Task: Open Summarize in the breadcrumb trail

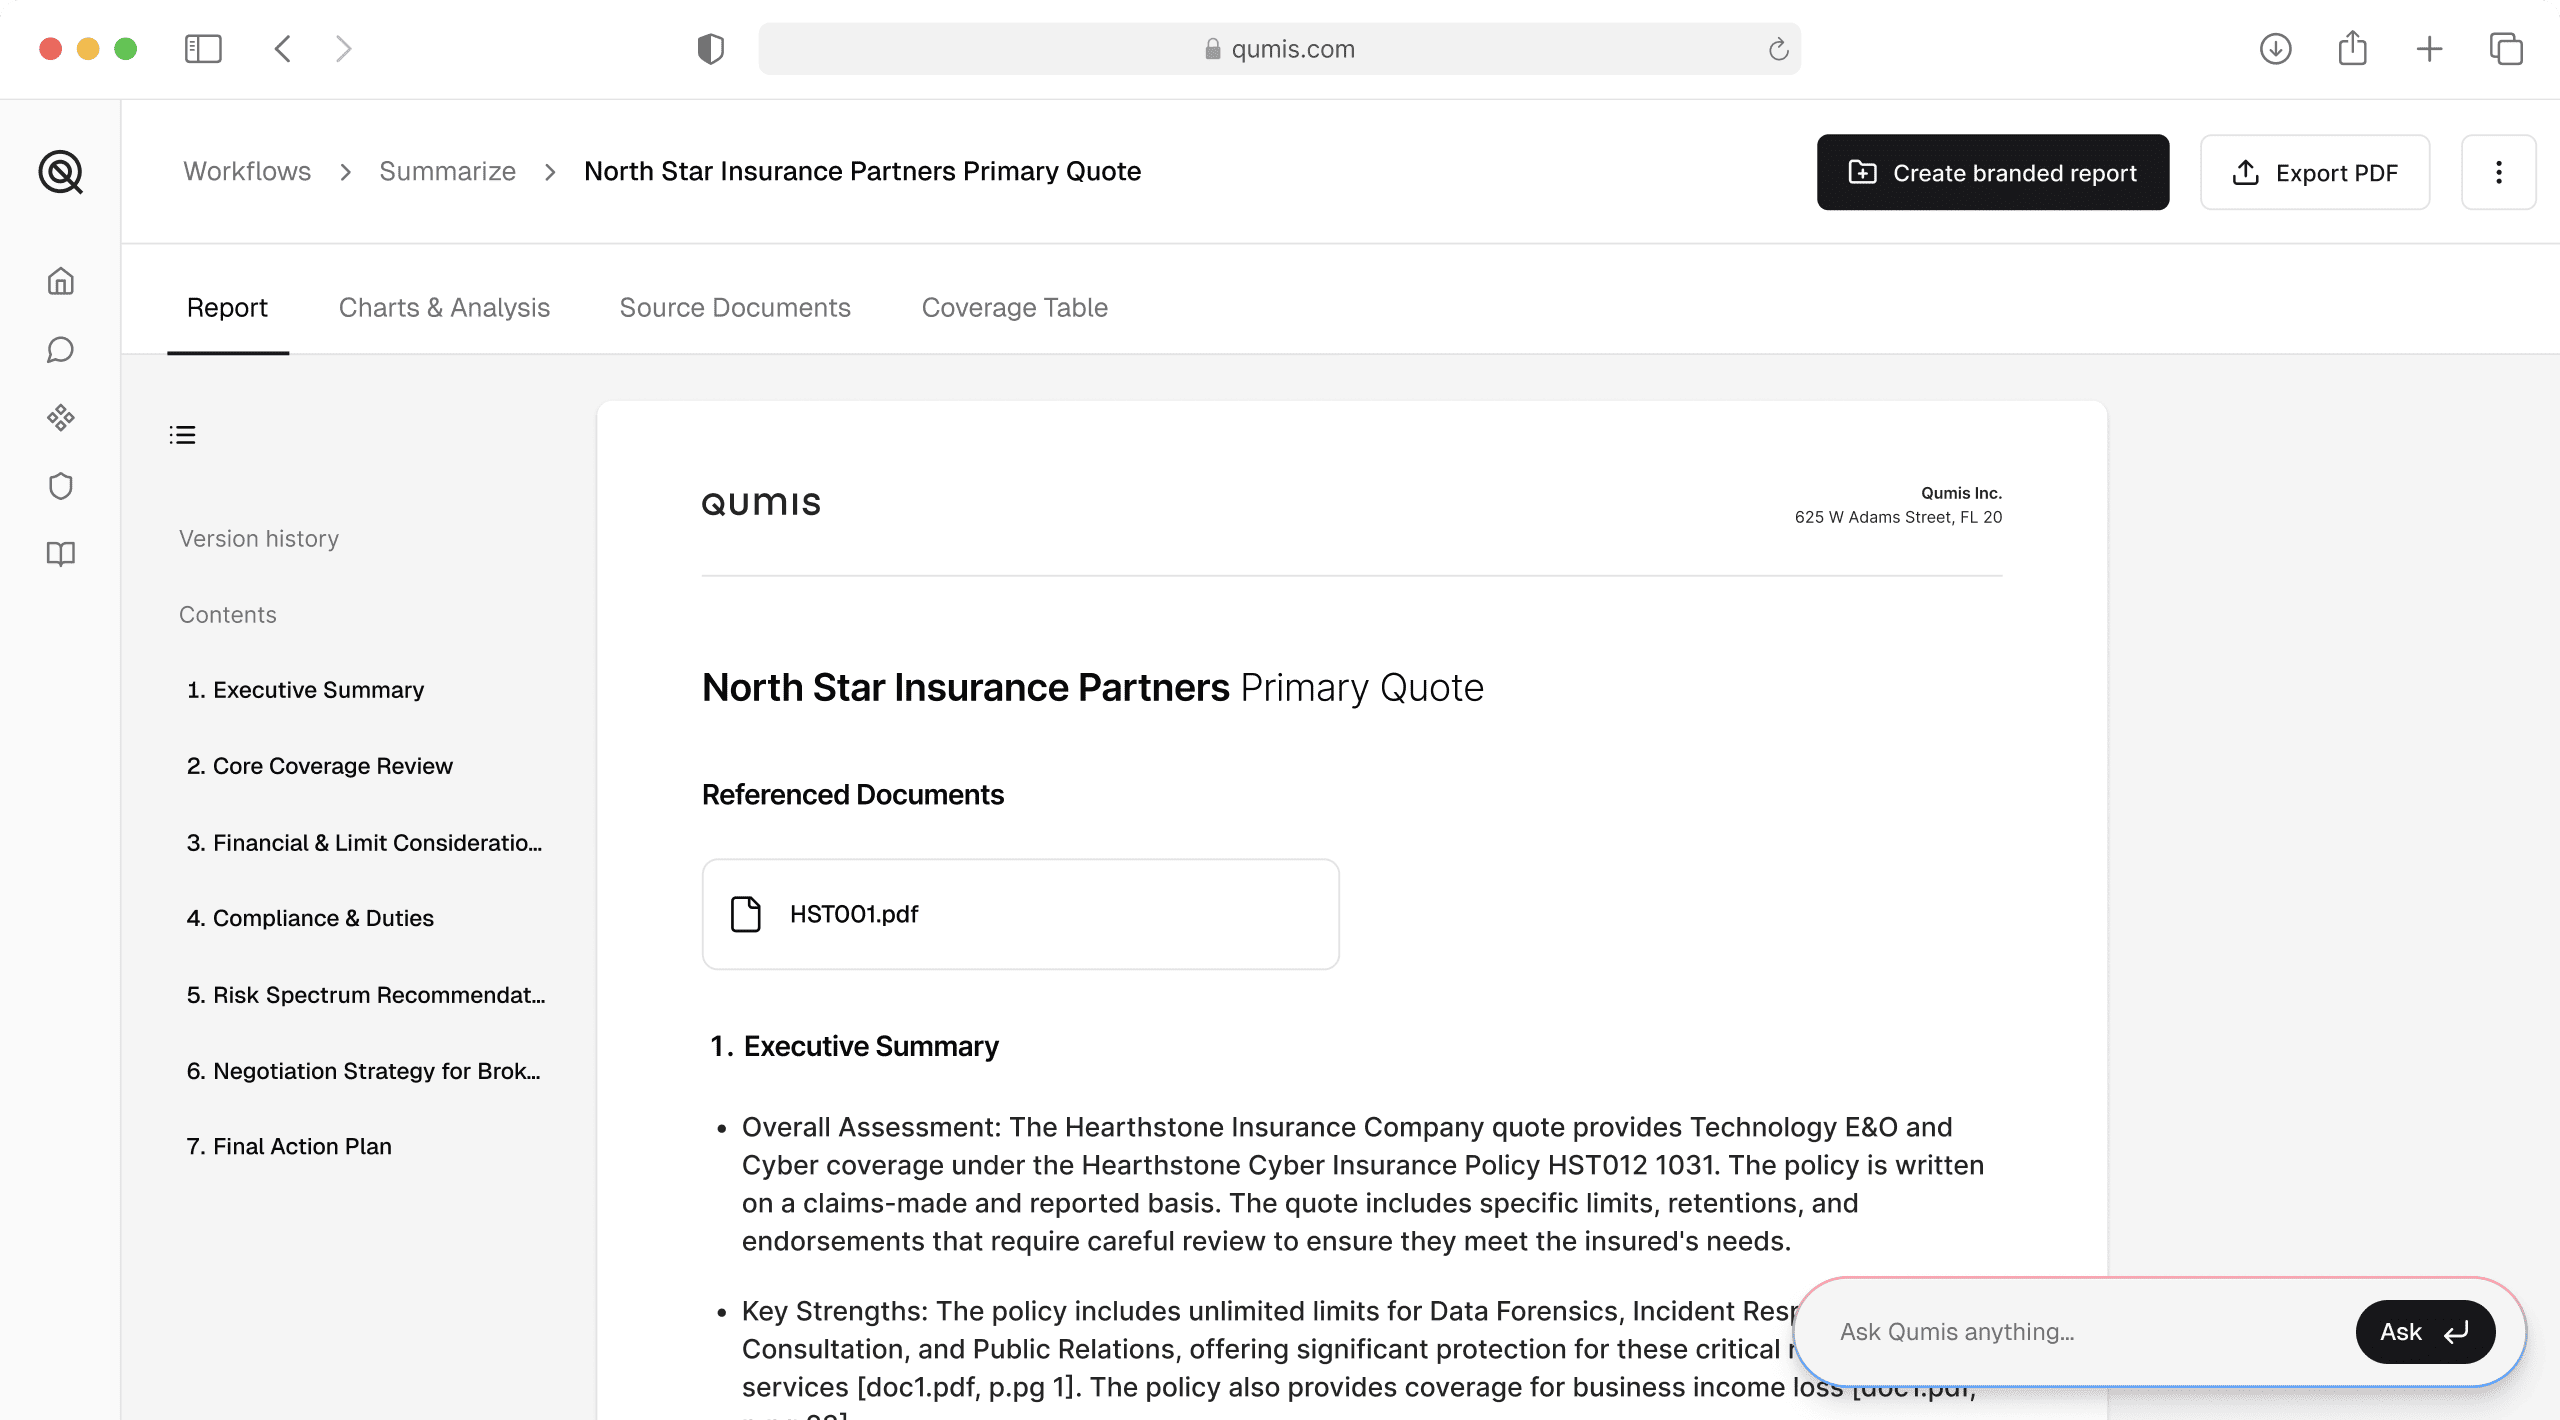Action: coord(447,171)
